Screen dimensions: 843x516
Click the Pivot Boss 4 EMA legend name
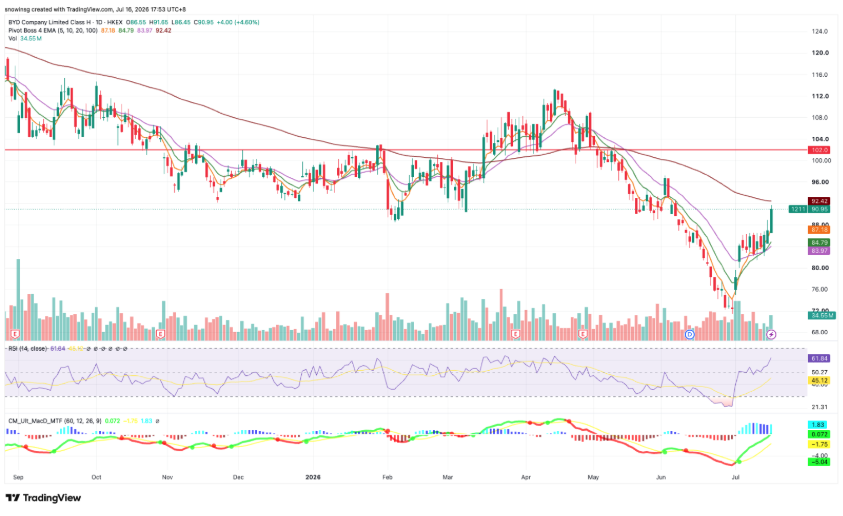(x=53, y=31)
